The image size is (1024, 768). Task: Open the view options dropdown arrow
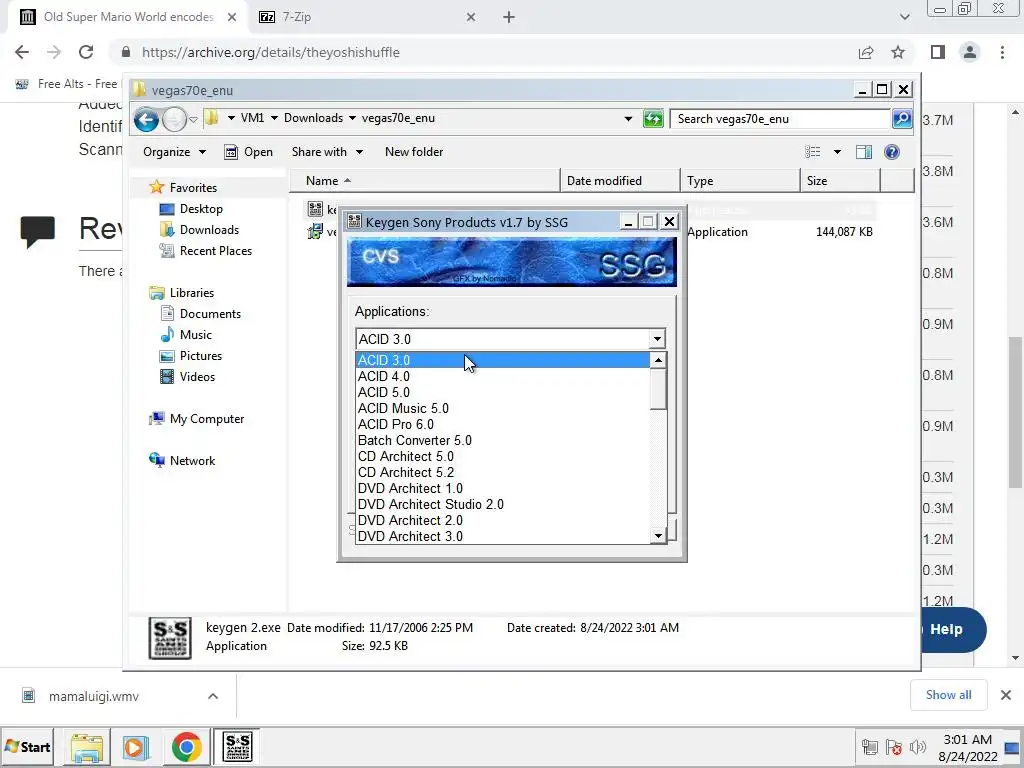coord(837,152)
